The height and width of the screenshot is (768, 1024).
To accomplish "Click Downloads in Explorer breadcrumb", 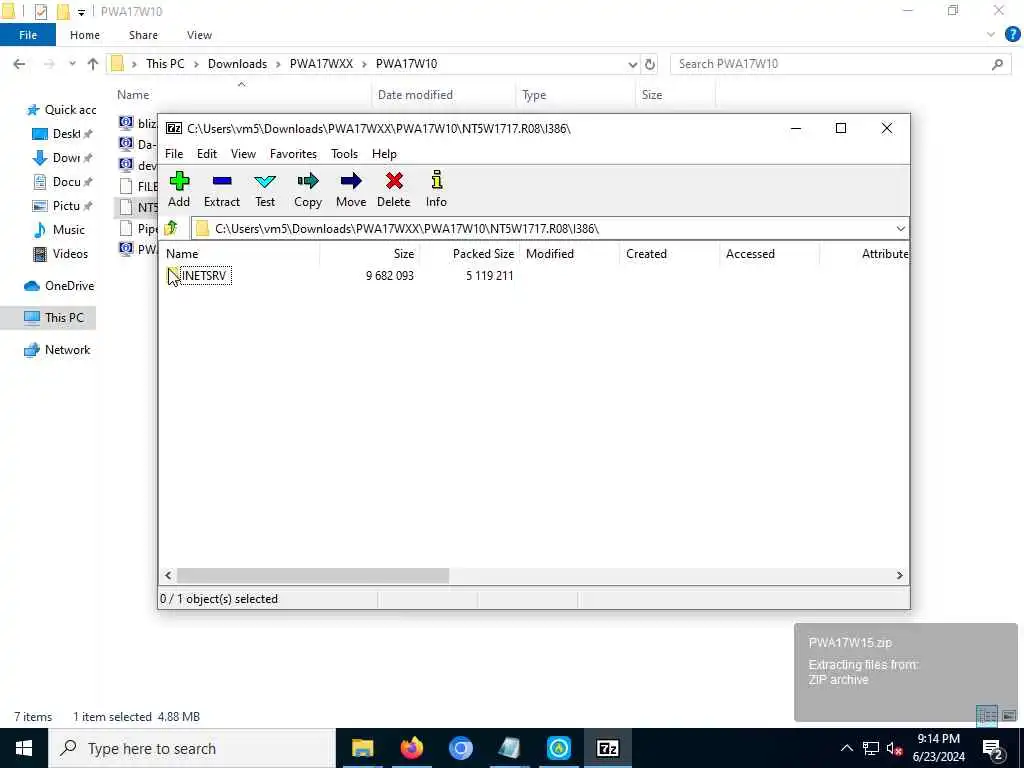I will click(237, 64).
